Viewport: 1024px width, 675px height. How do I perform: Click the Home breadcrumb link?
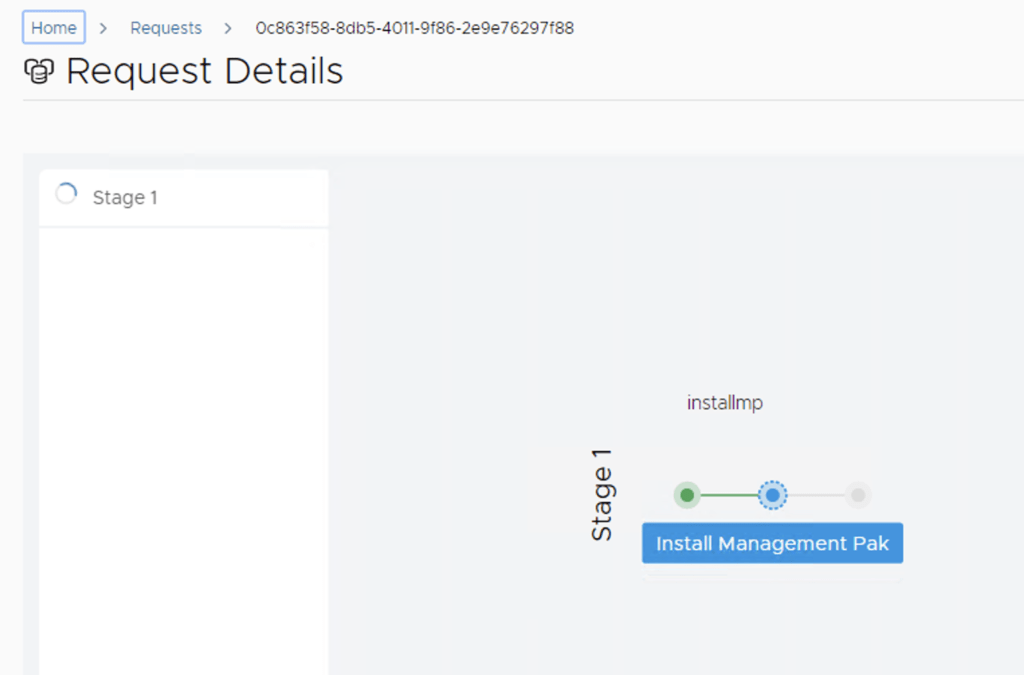point(54,28)
